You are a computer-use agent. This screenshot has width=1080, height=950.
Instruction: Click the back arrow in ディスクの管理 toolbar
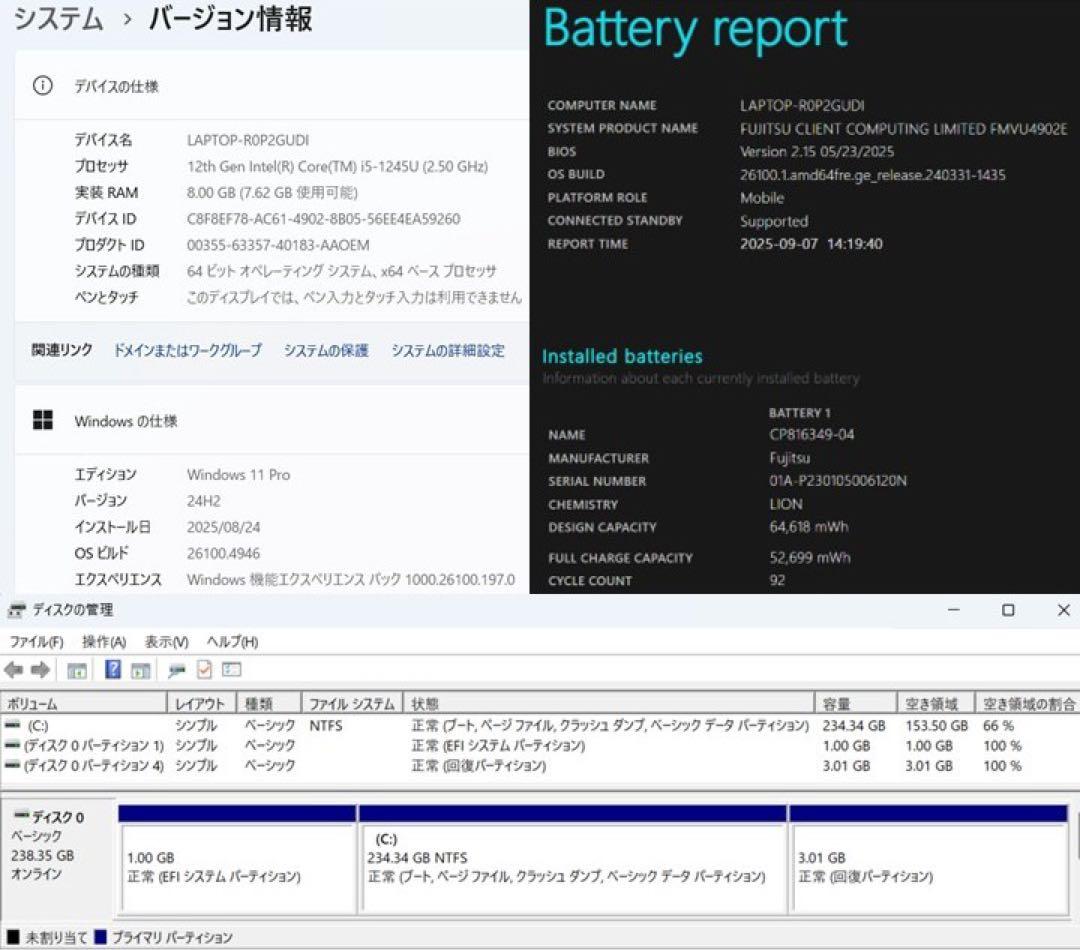point(13,670)
